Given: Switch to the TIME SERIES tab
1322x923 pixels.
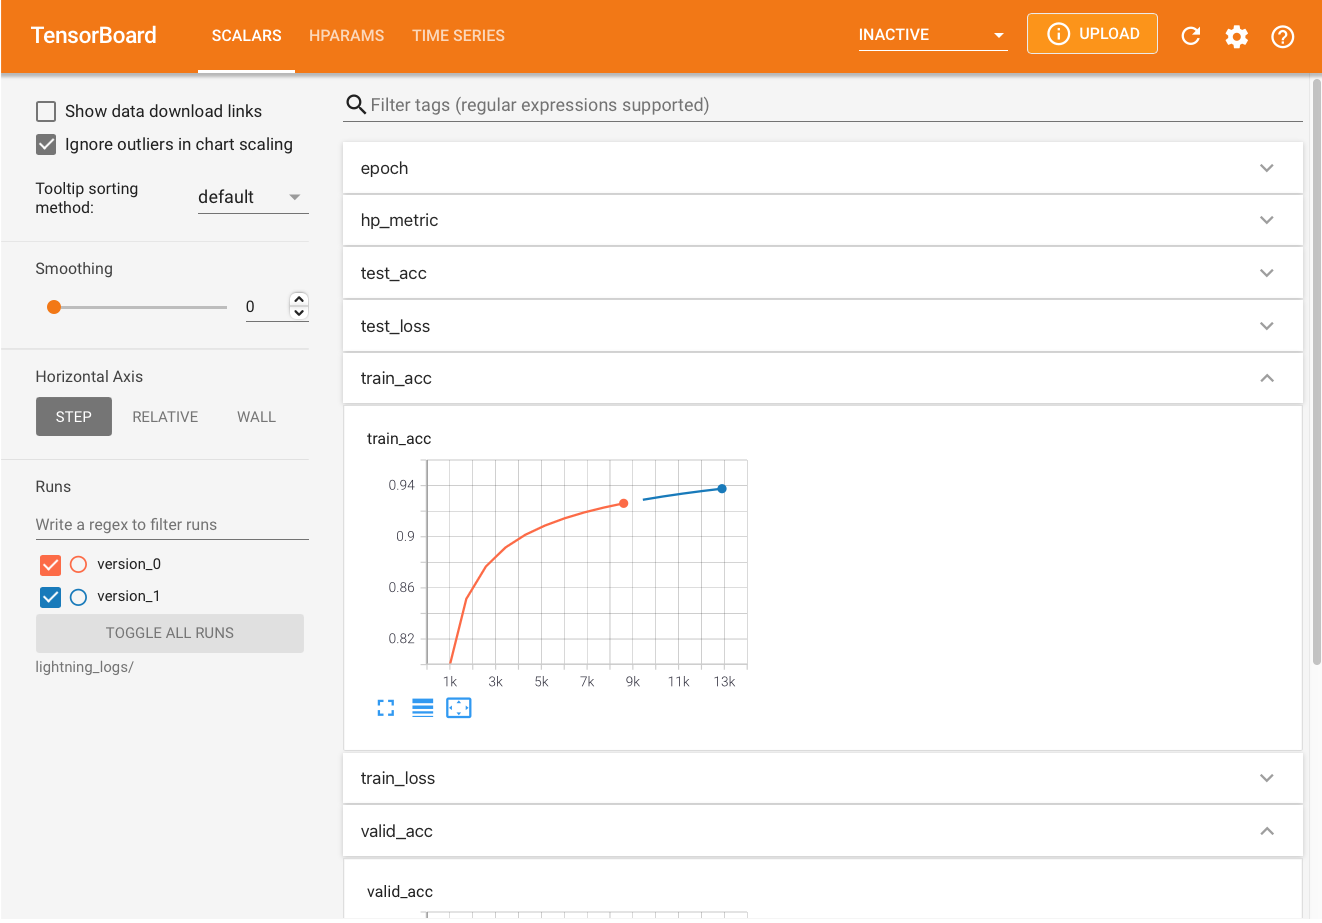Looking at the screenshot, I should tap(458, 36).
